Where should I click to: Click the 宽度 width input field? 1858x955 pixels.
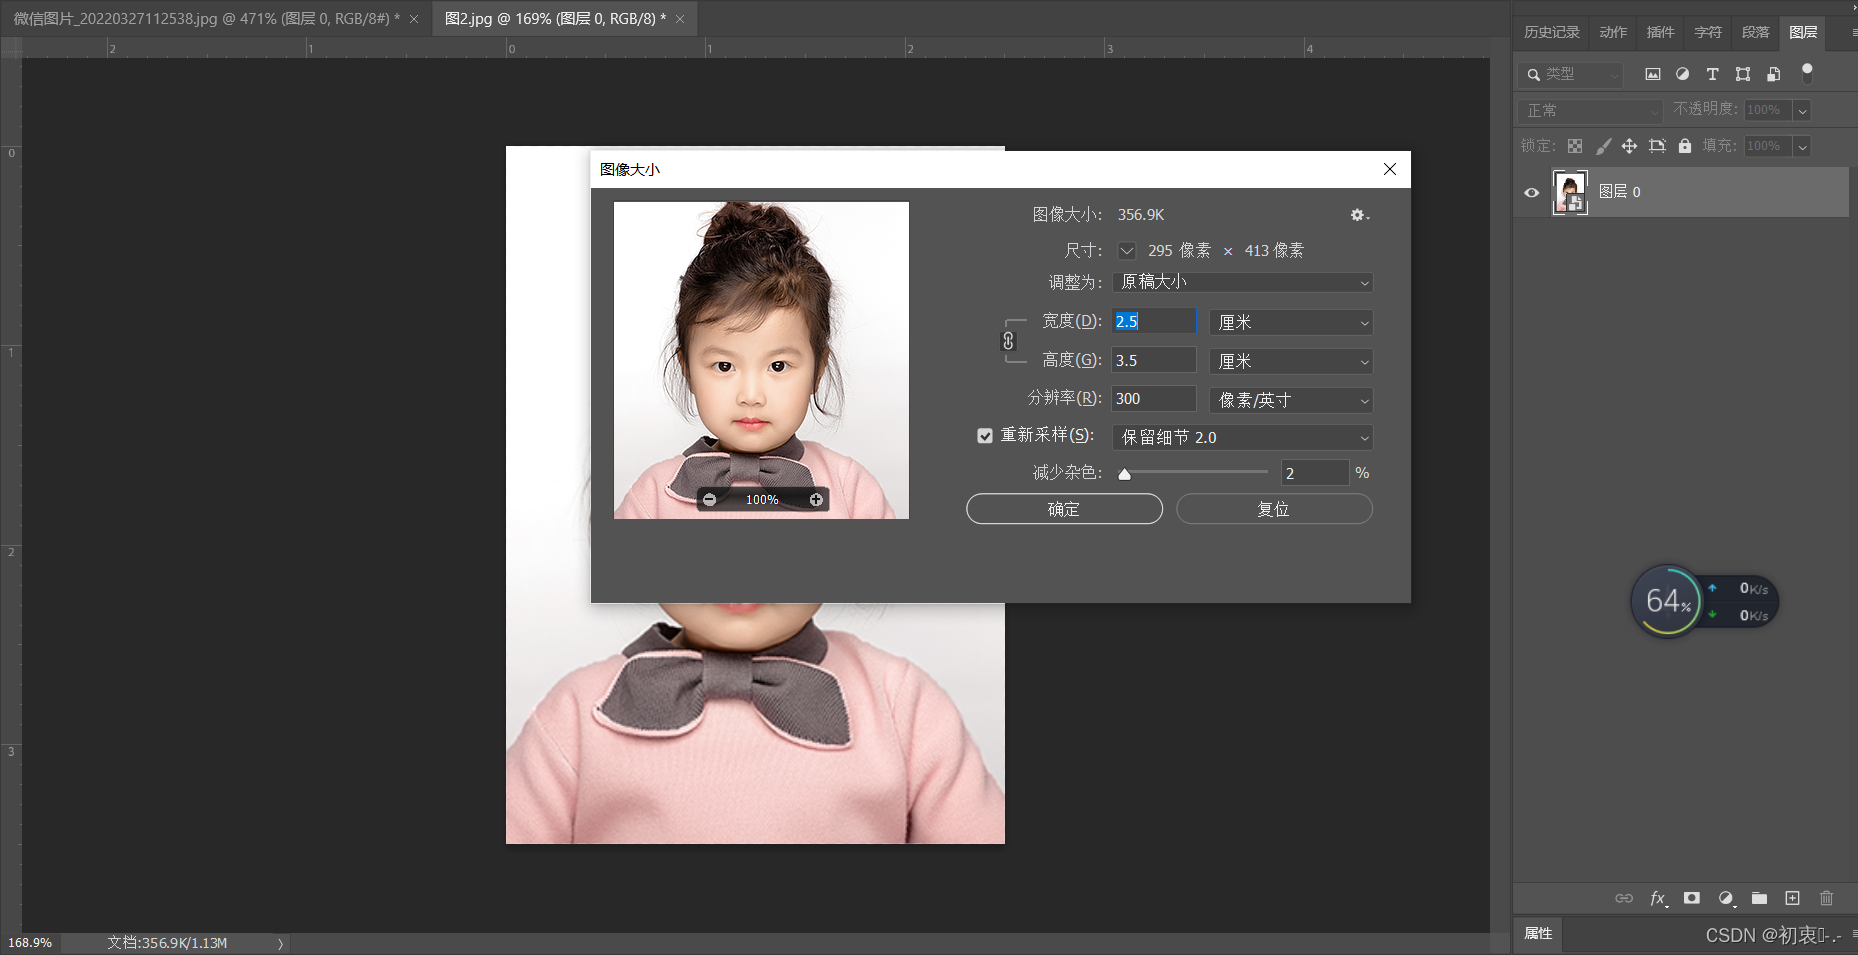pos(1154,321)
